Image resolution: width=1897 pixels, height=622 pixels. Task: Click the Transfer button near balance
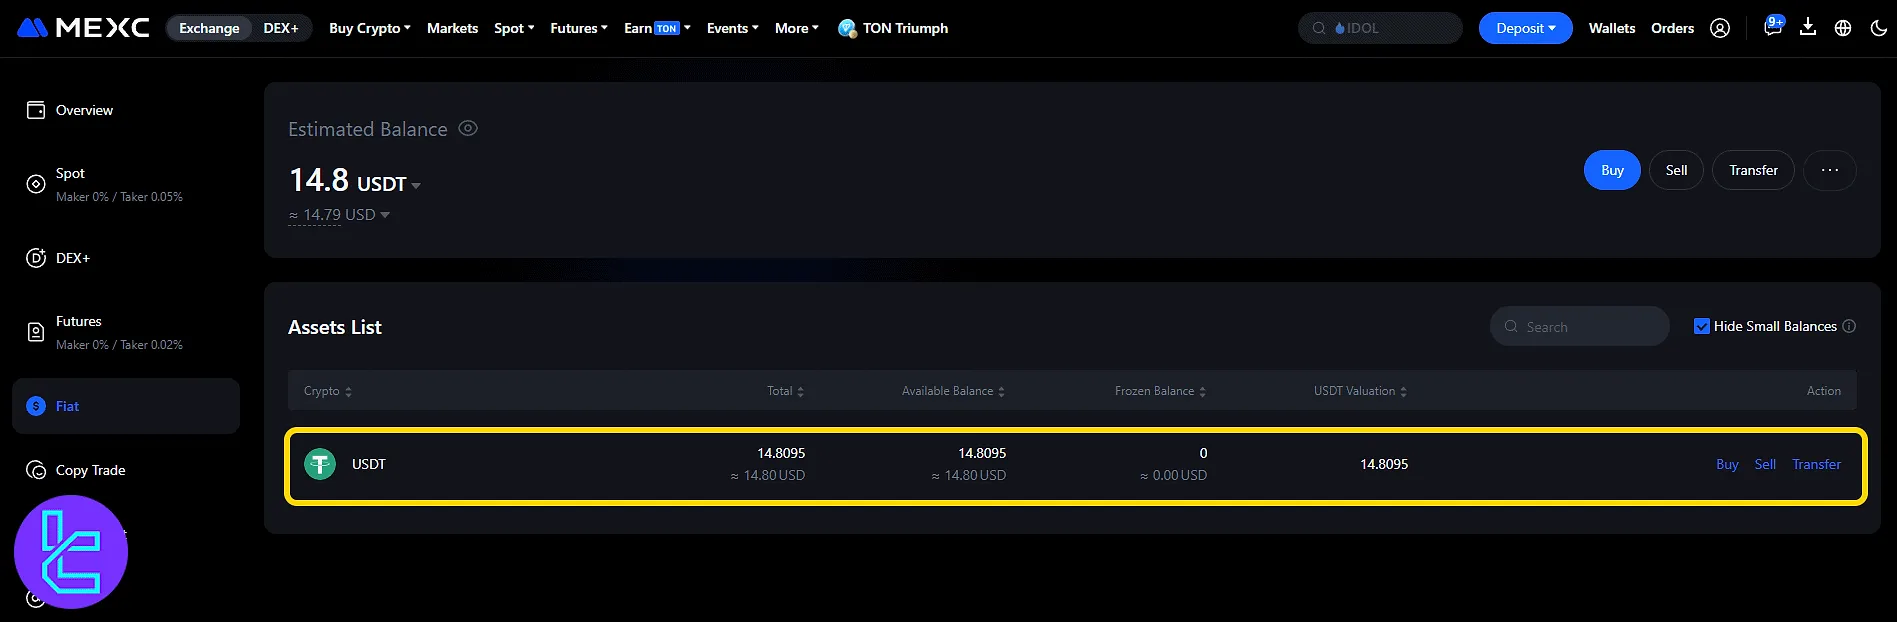pyautogui.click(x=1754, y=170)
